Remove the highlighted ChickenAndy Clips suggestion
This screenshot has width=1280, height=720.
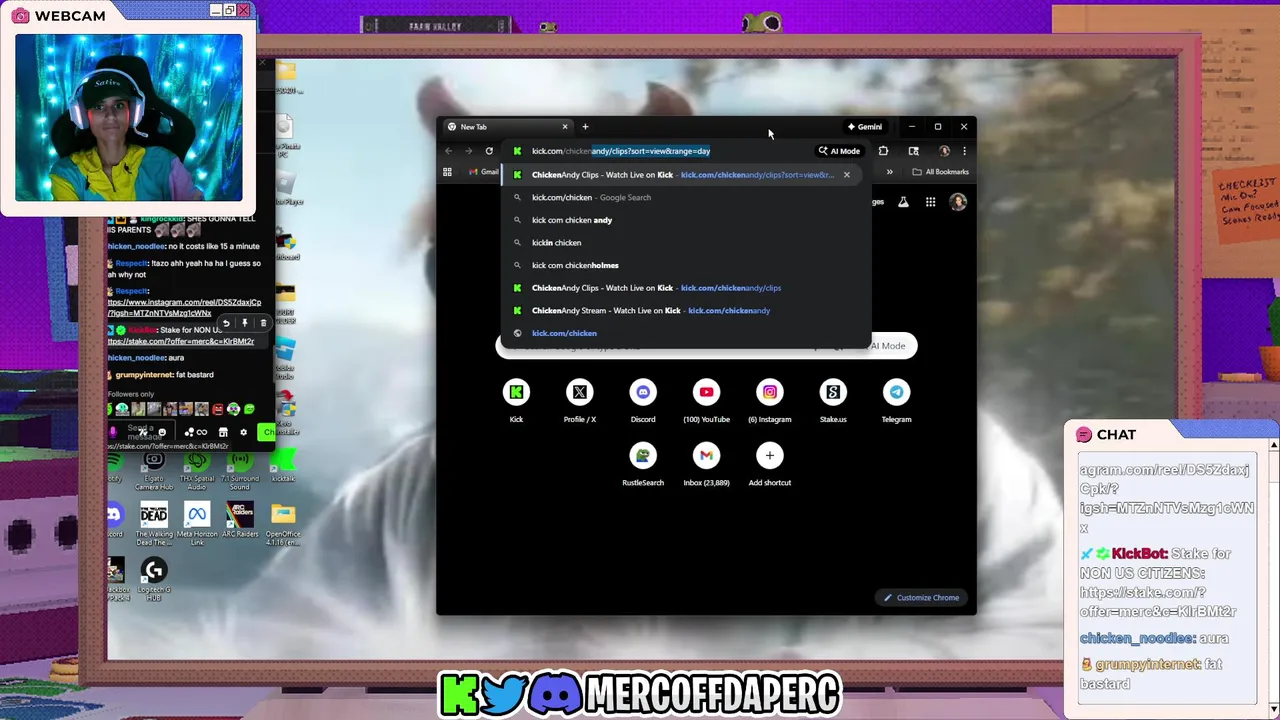click(846, 175)
